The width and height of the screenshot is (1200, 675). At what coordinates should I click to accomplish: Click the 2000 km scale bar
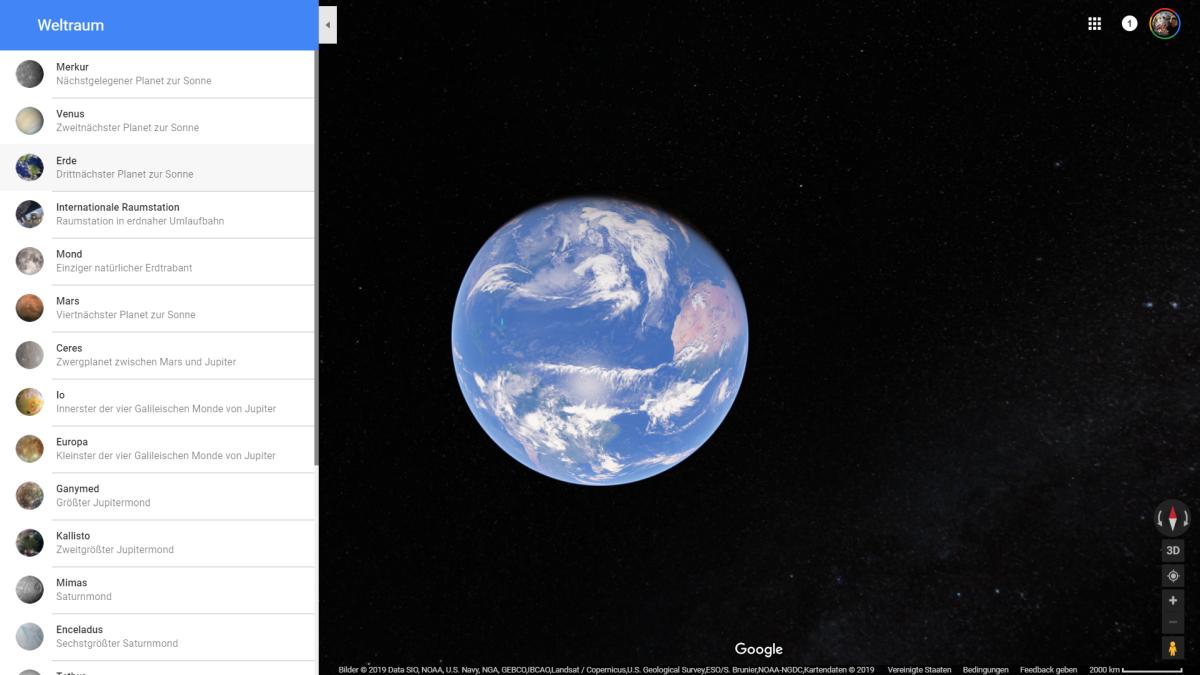1135,670
